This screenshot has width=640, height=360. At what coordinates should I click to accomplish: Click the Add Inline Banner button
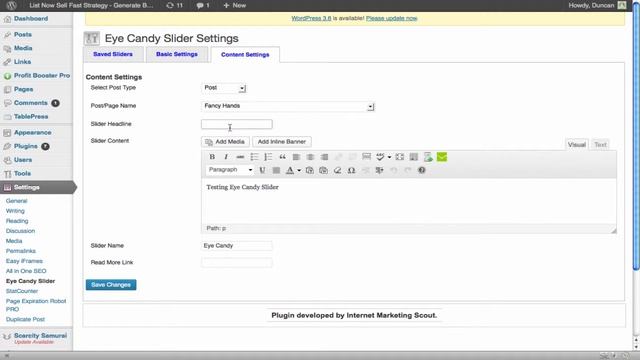[x=282, y=142]
